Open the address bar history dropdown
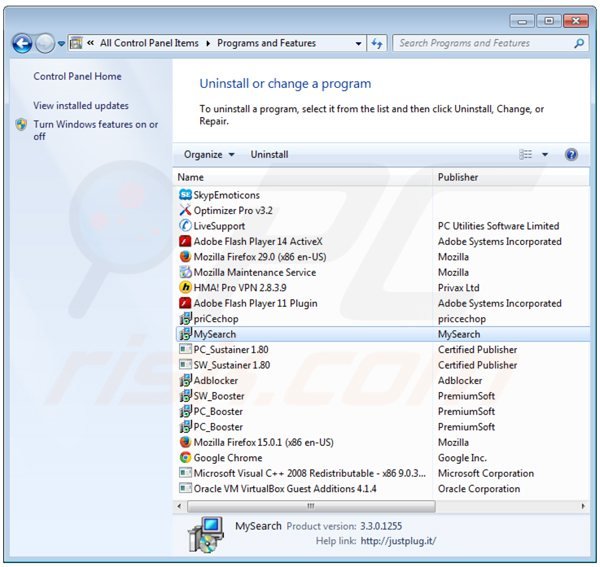This screenshot has height=567, width=600. (359, 43)
